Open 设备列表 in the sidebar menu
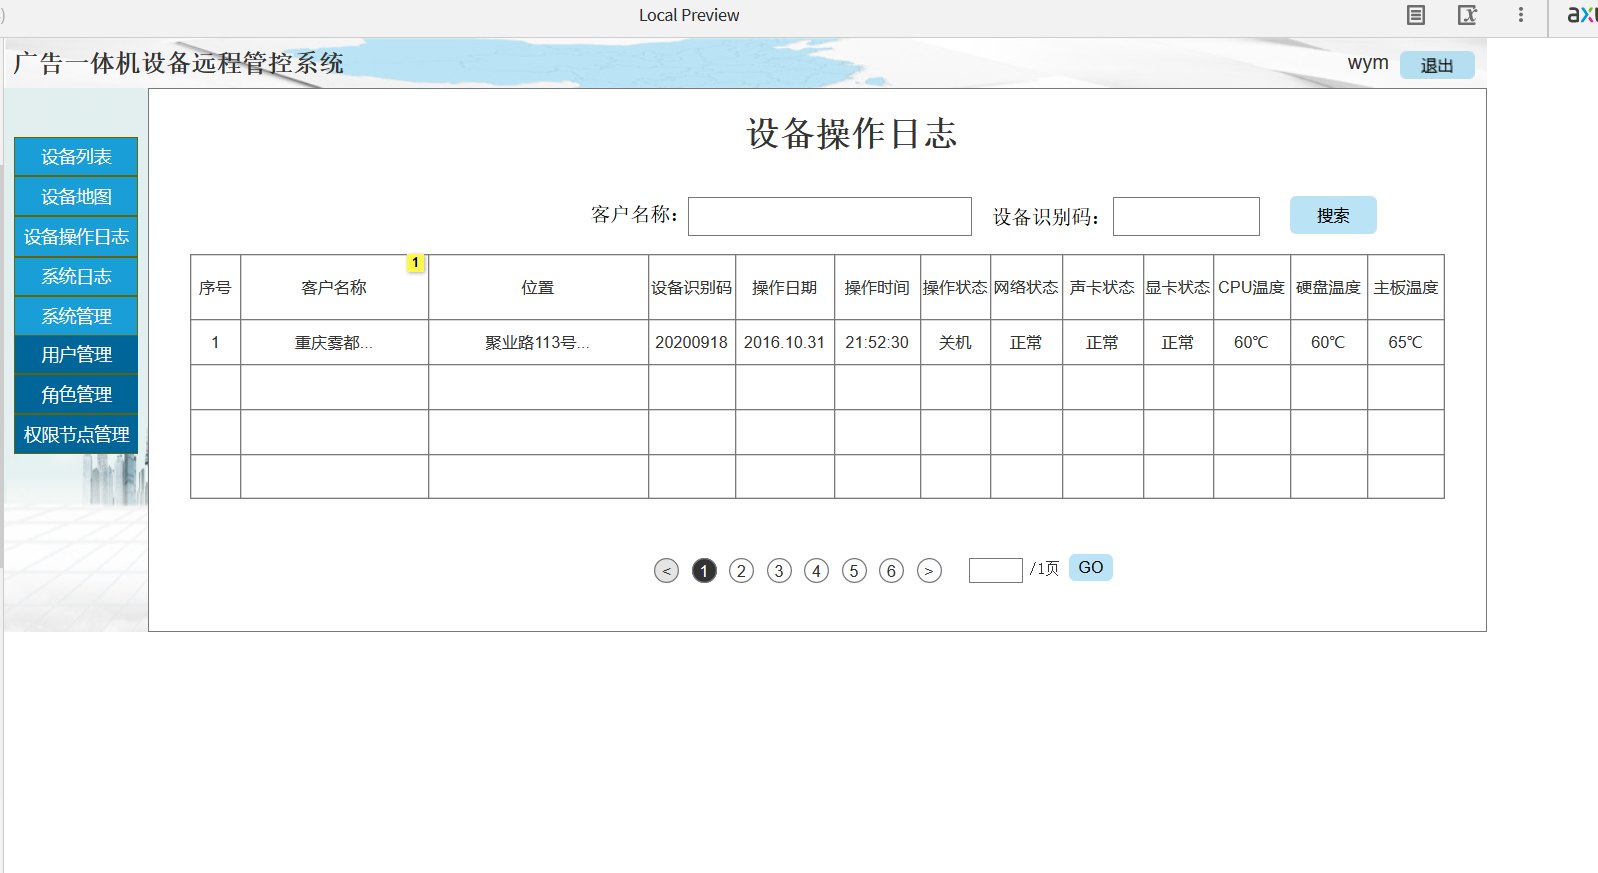The height and width of the screenshot is (873, 1598). pos(76,157)
